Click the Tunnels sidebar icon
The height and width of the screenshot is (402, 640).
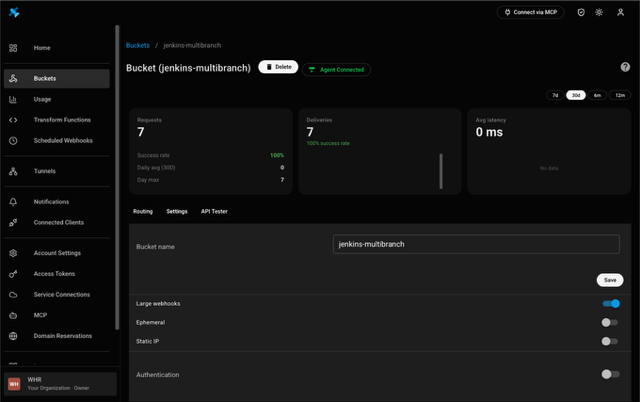tap(13, 171)
